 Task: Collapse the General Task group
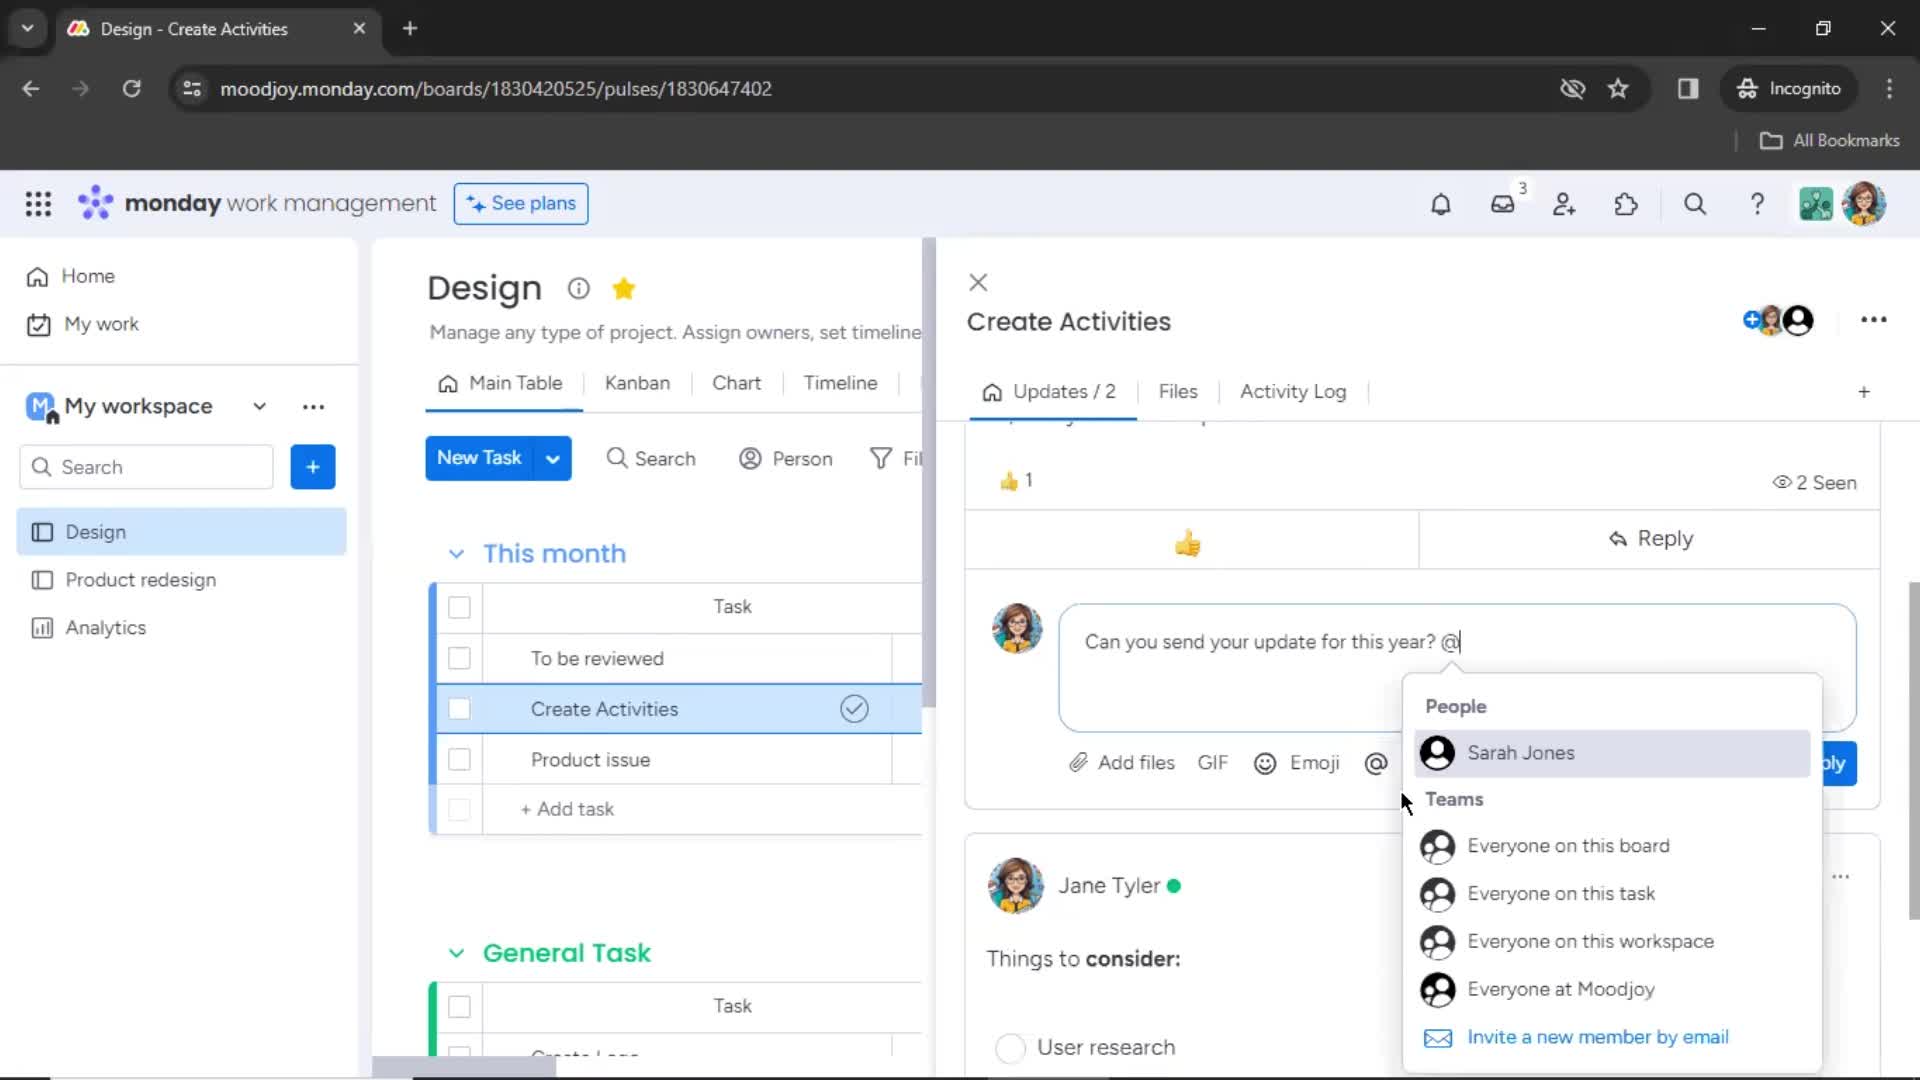click(456, 954)
